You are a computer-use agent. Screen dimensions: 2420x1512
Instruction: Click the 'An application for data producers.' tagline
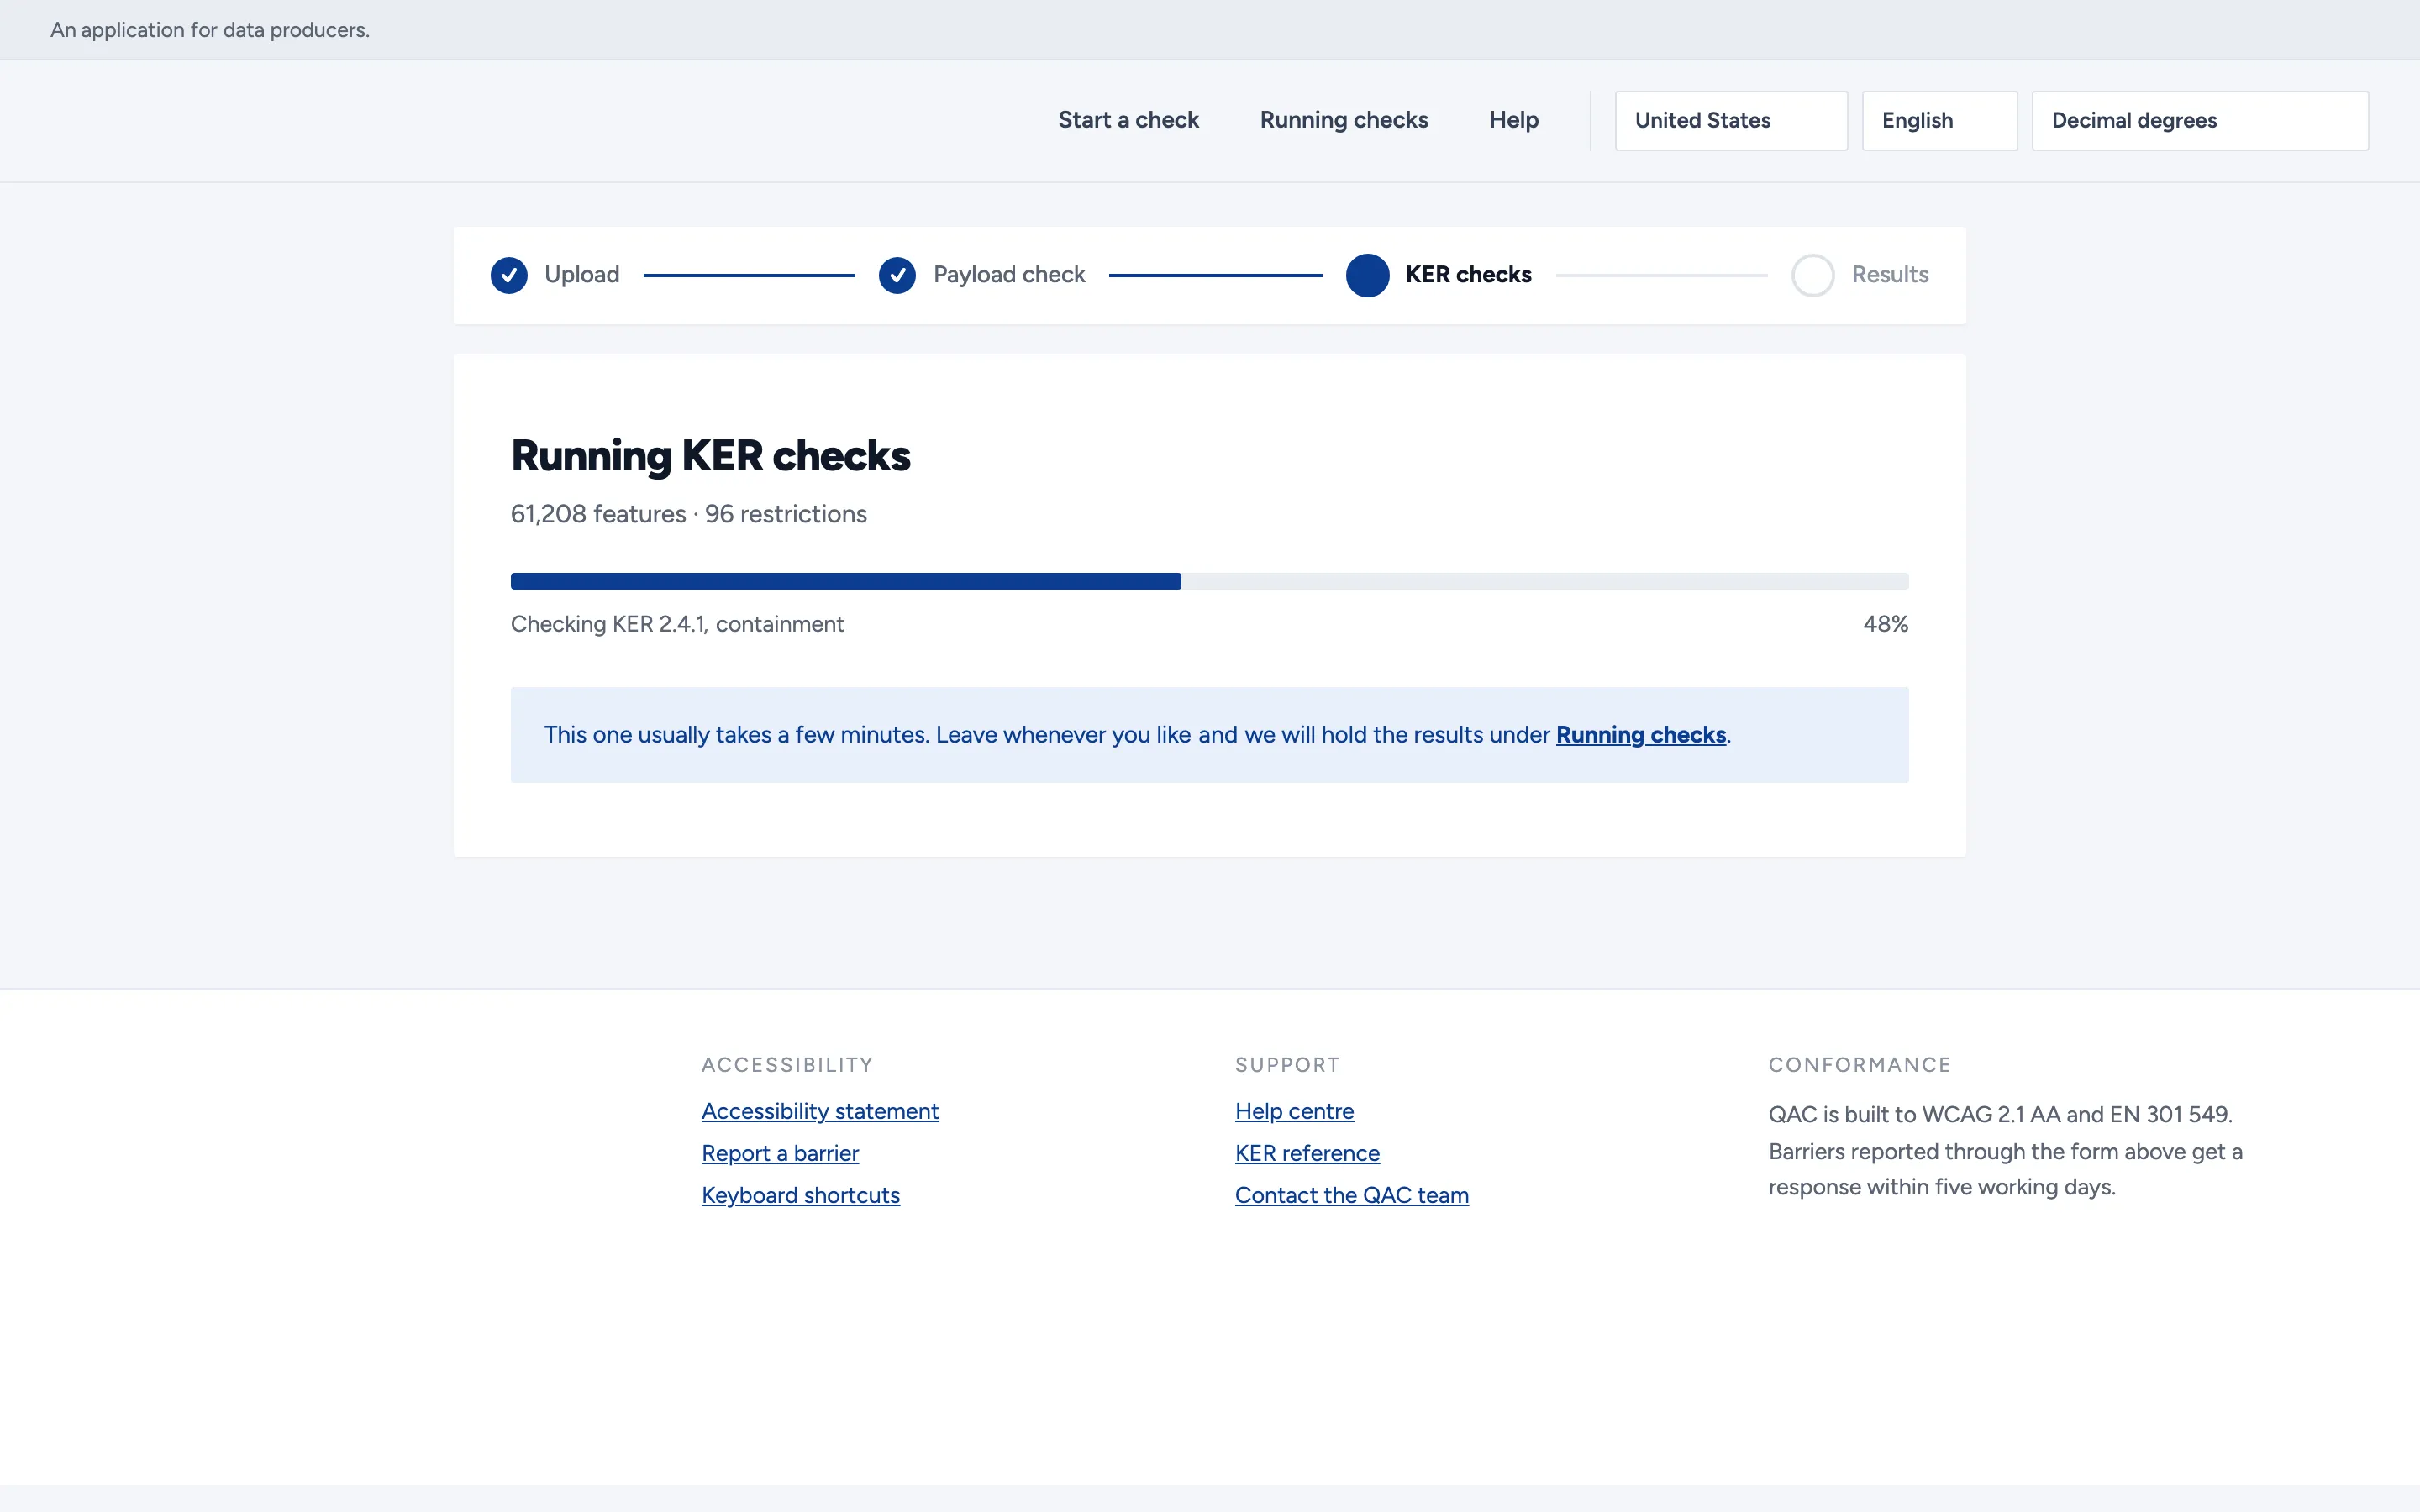pos(210,30)
